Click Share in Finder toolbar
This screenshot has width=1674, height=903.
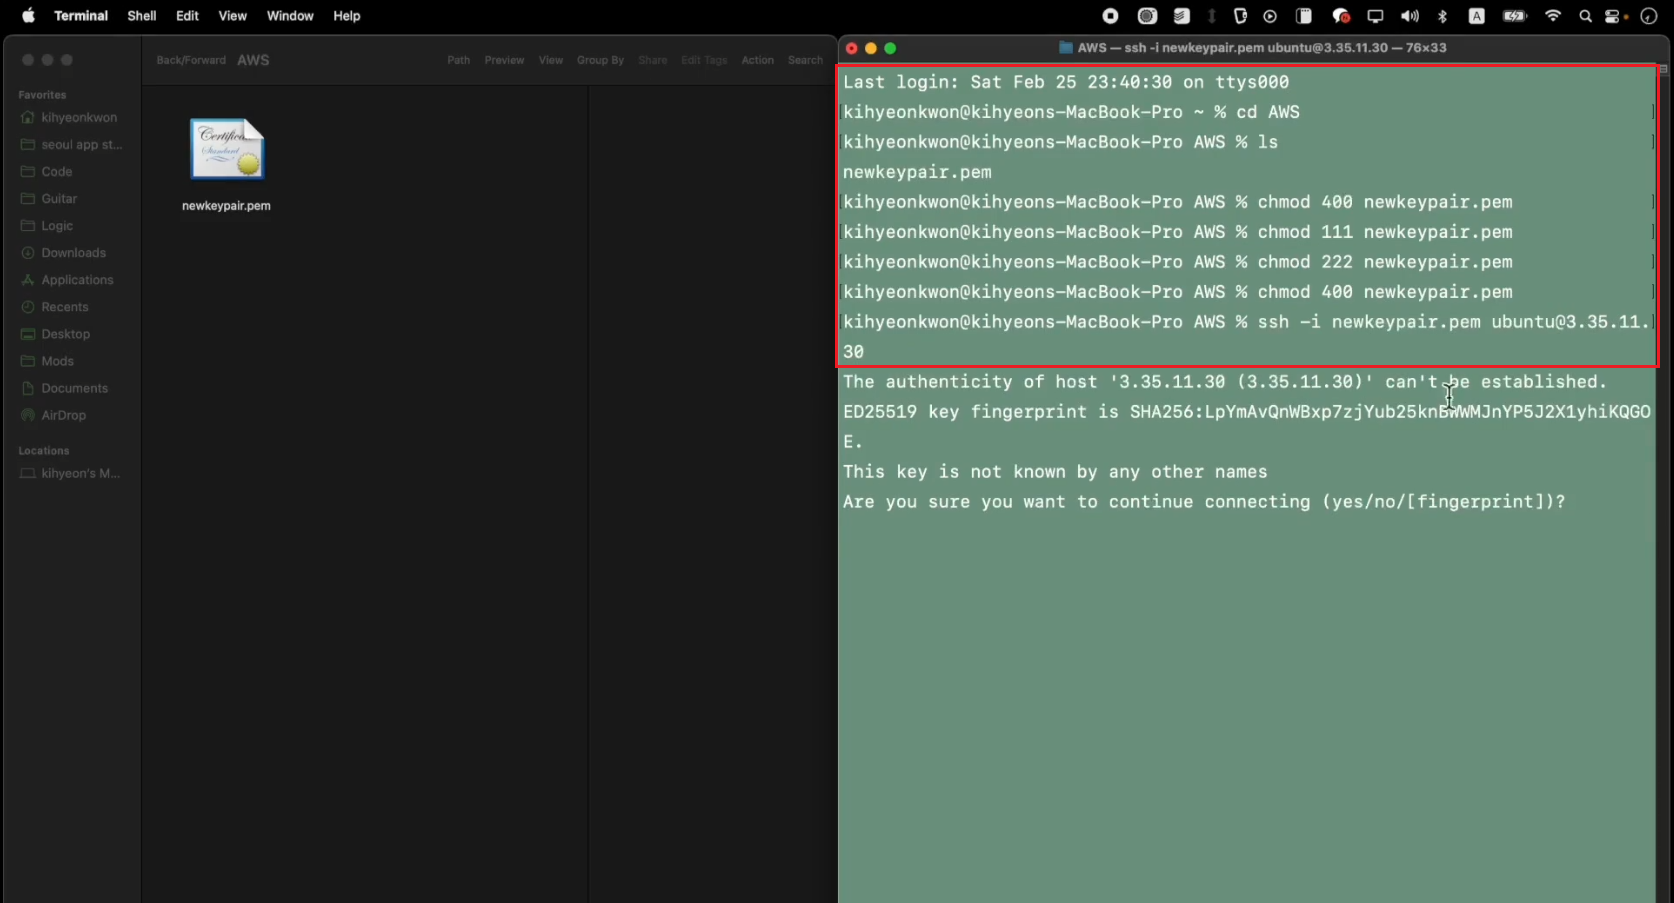tap(653, 60)
